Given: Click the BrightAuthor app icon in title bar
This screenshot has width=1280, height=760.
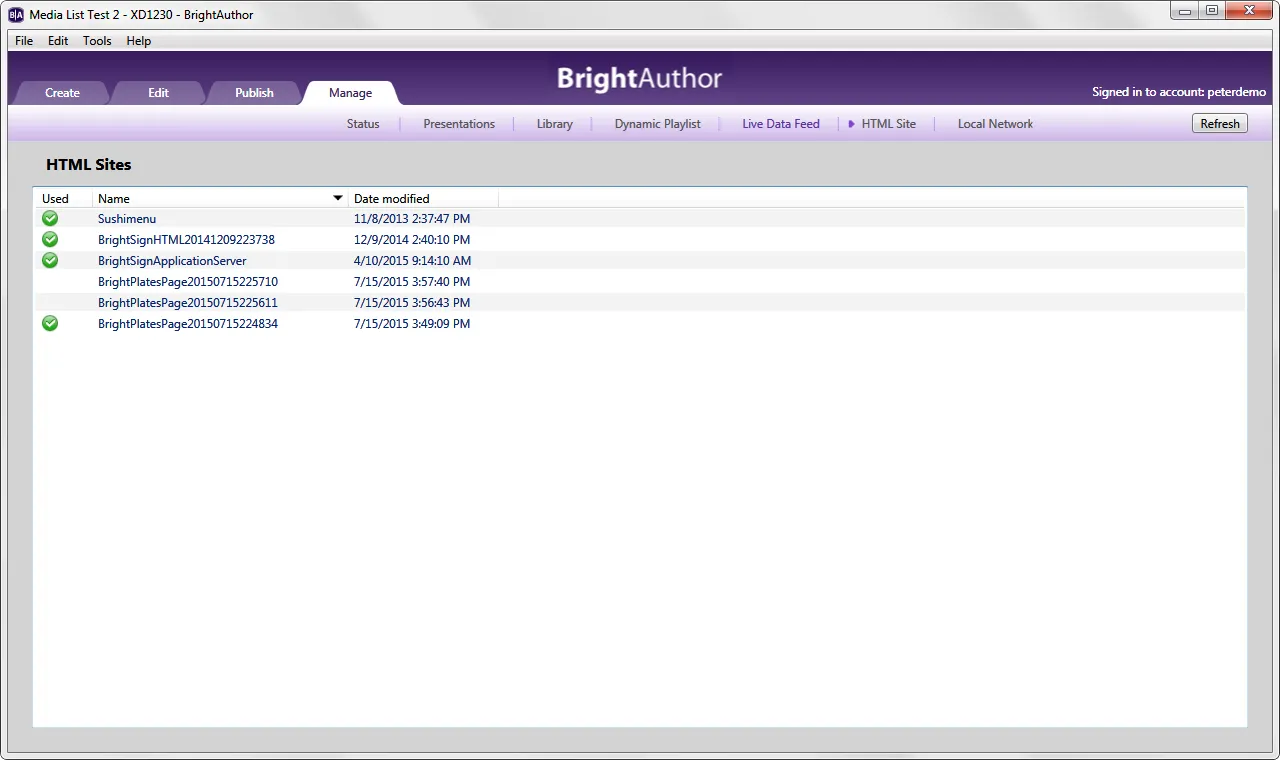Looking at the screenshot, I should [16, 14].
